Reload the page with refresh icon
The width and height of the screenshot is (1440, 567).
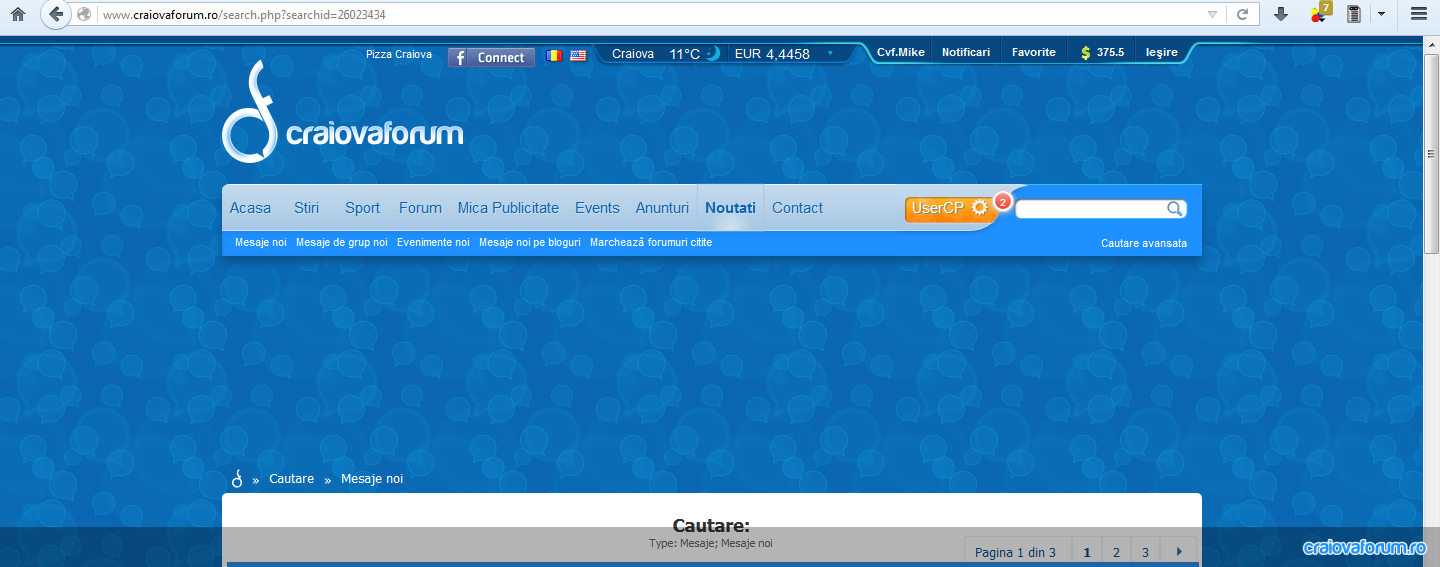(1242, 14)
